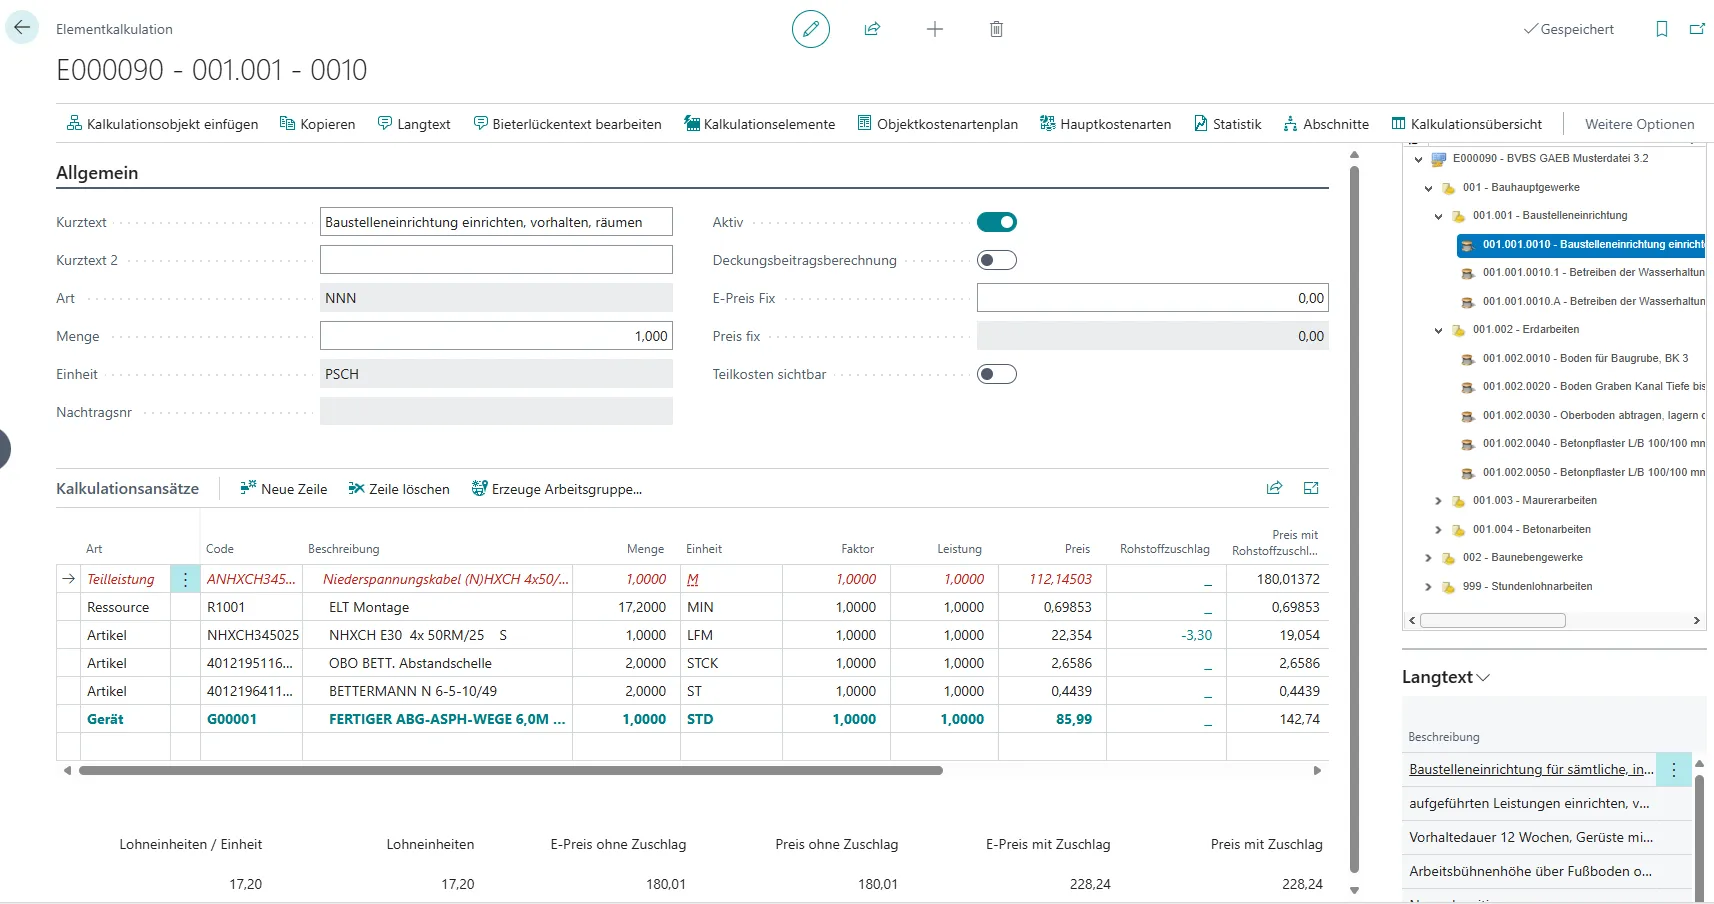Open the Weitere Optionen menu
Screen dimensions: 1714x904
(1639, 124)
